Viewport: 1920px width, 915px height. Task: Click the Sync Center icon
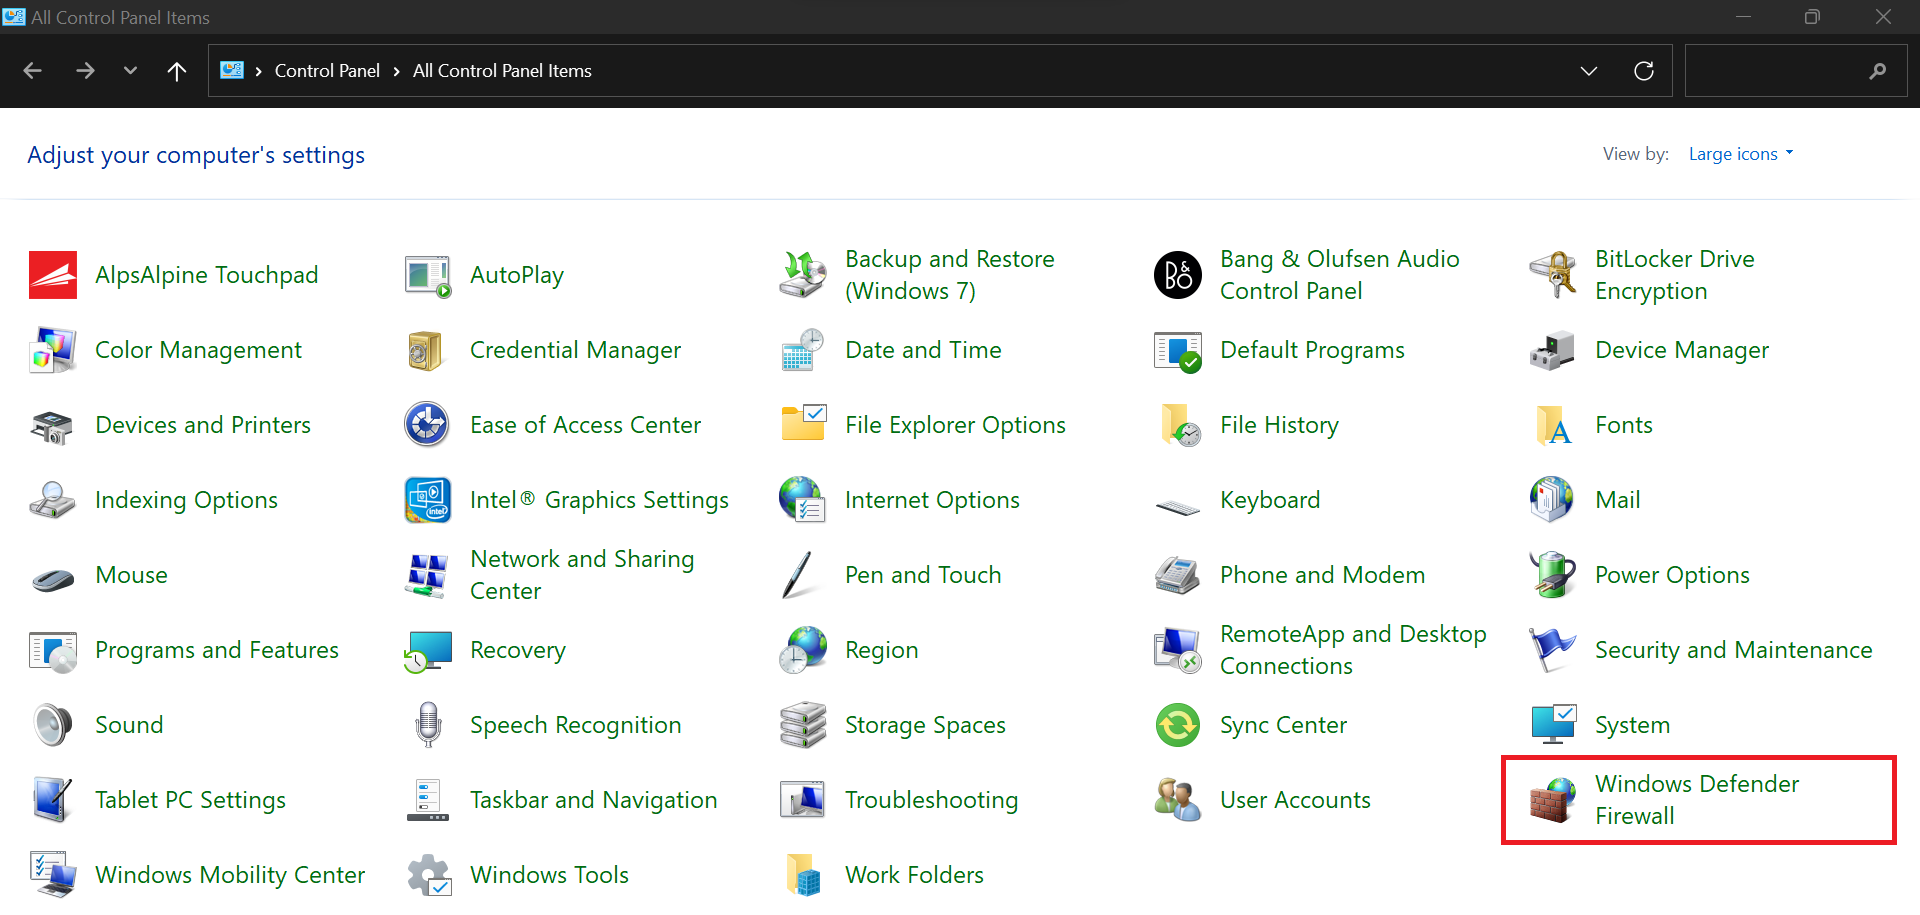[x=1178, y=725]
